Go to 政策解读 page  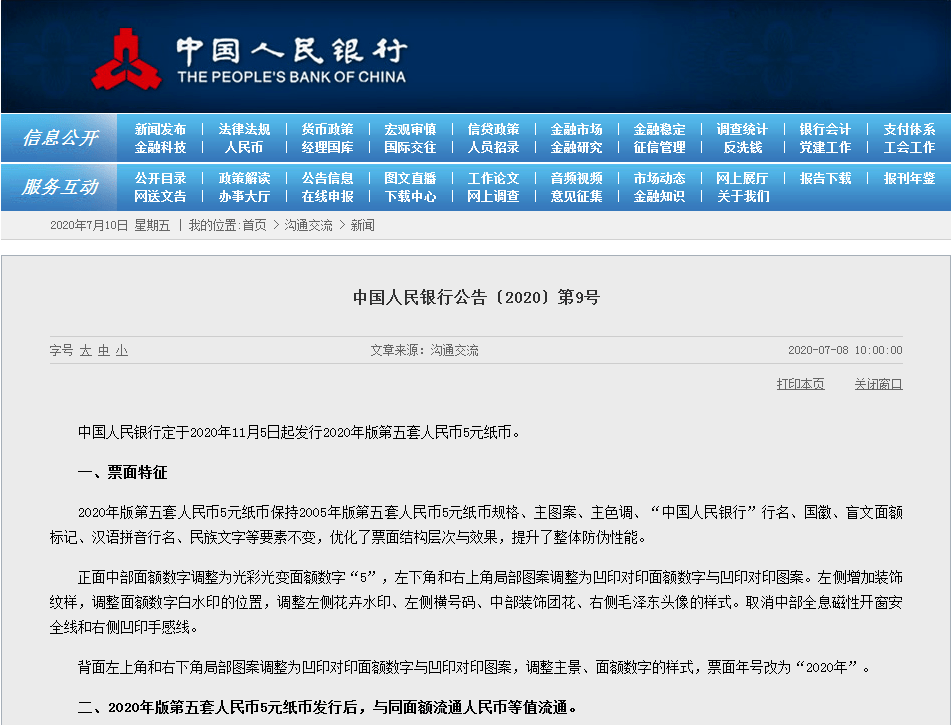(x=244, y=179)
